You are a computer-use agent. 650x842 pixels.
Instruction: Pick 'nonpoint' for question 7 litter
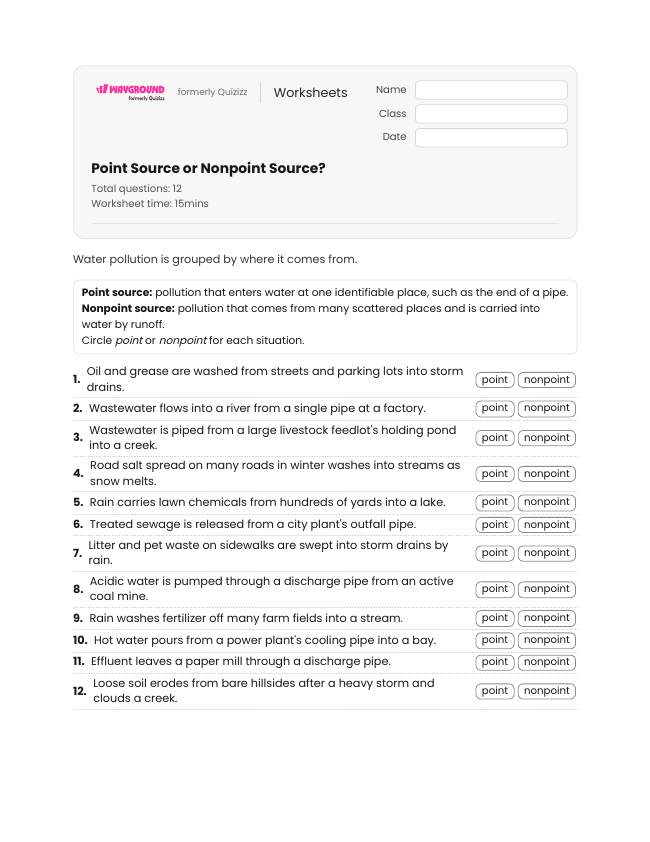click(546, 553)
